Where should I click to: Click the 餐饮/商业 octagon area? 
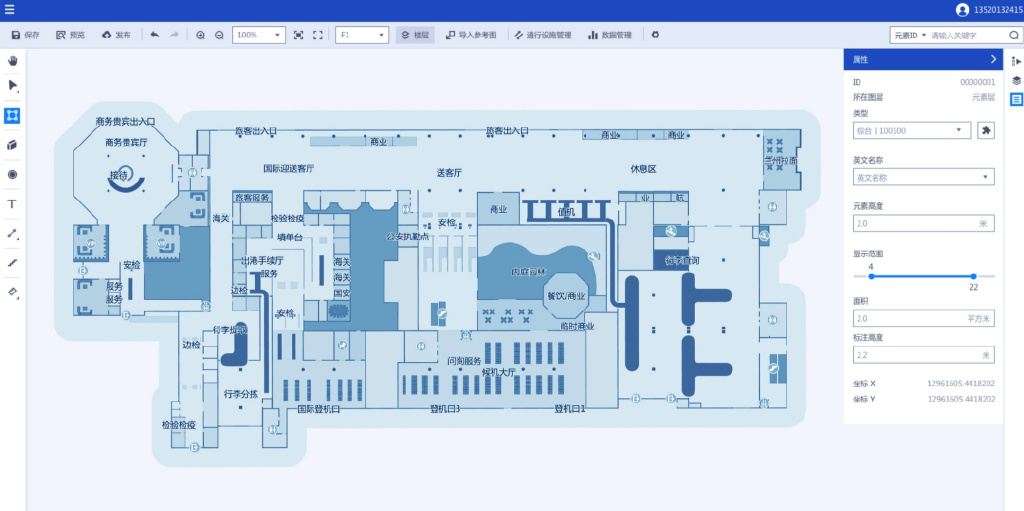(x=566, y=295)
